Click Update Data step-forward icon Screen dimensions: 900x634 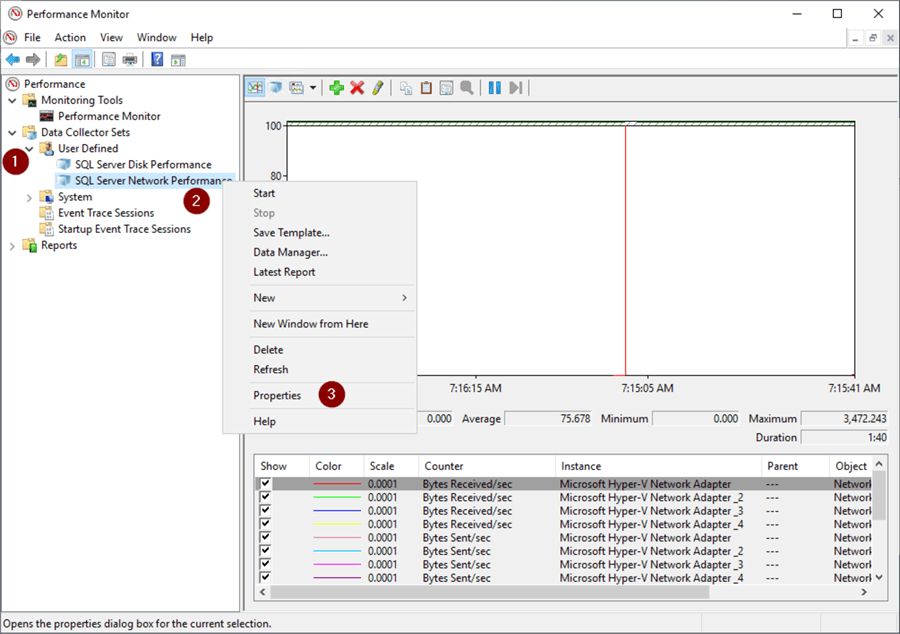(515, 88)
